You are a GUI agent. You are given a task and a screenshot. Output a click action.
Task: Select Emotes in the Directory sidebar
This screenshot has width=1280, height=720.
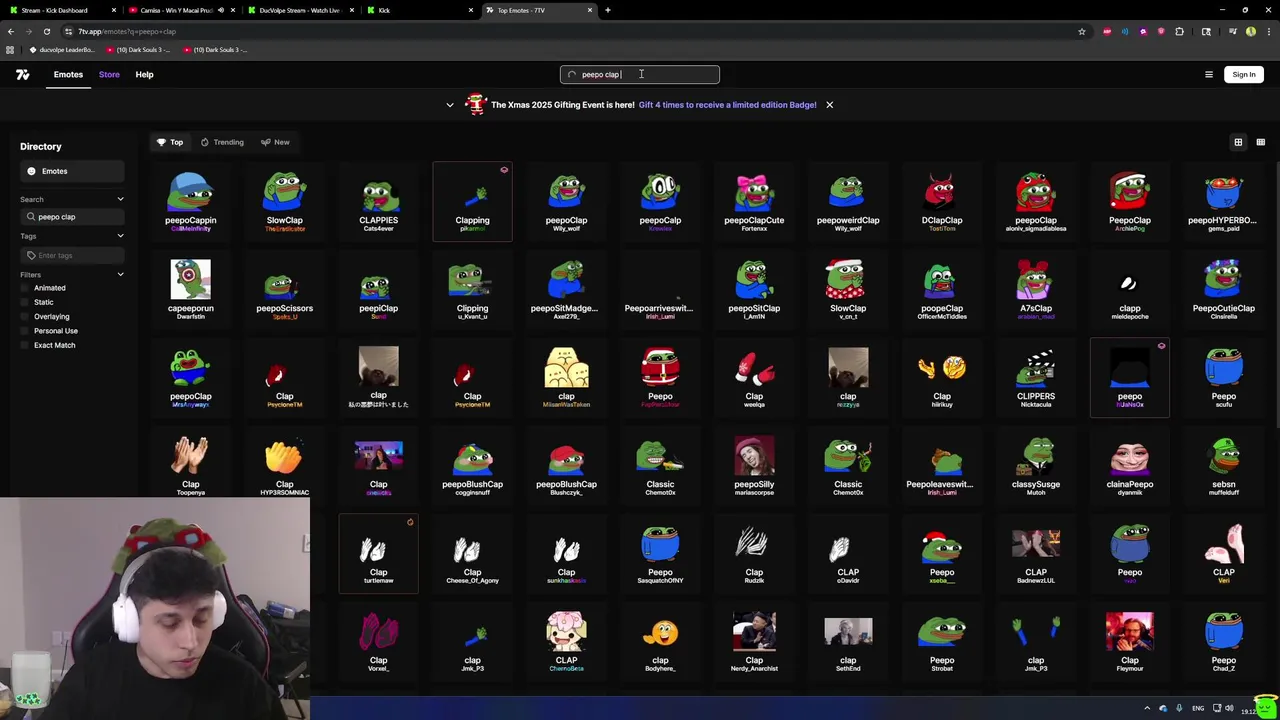click(72, 171)
